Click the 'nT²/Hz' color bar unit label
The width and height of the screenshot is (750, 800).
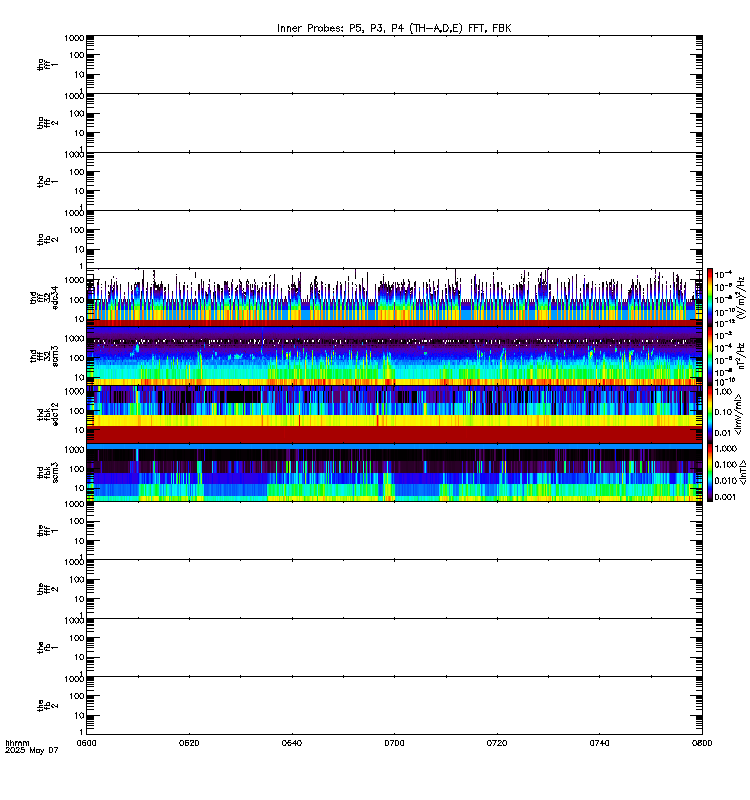[741, 356]
